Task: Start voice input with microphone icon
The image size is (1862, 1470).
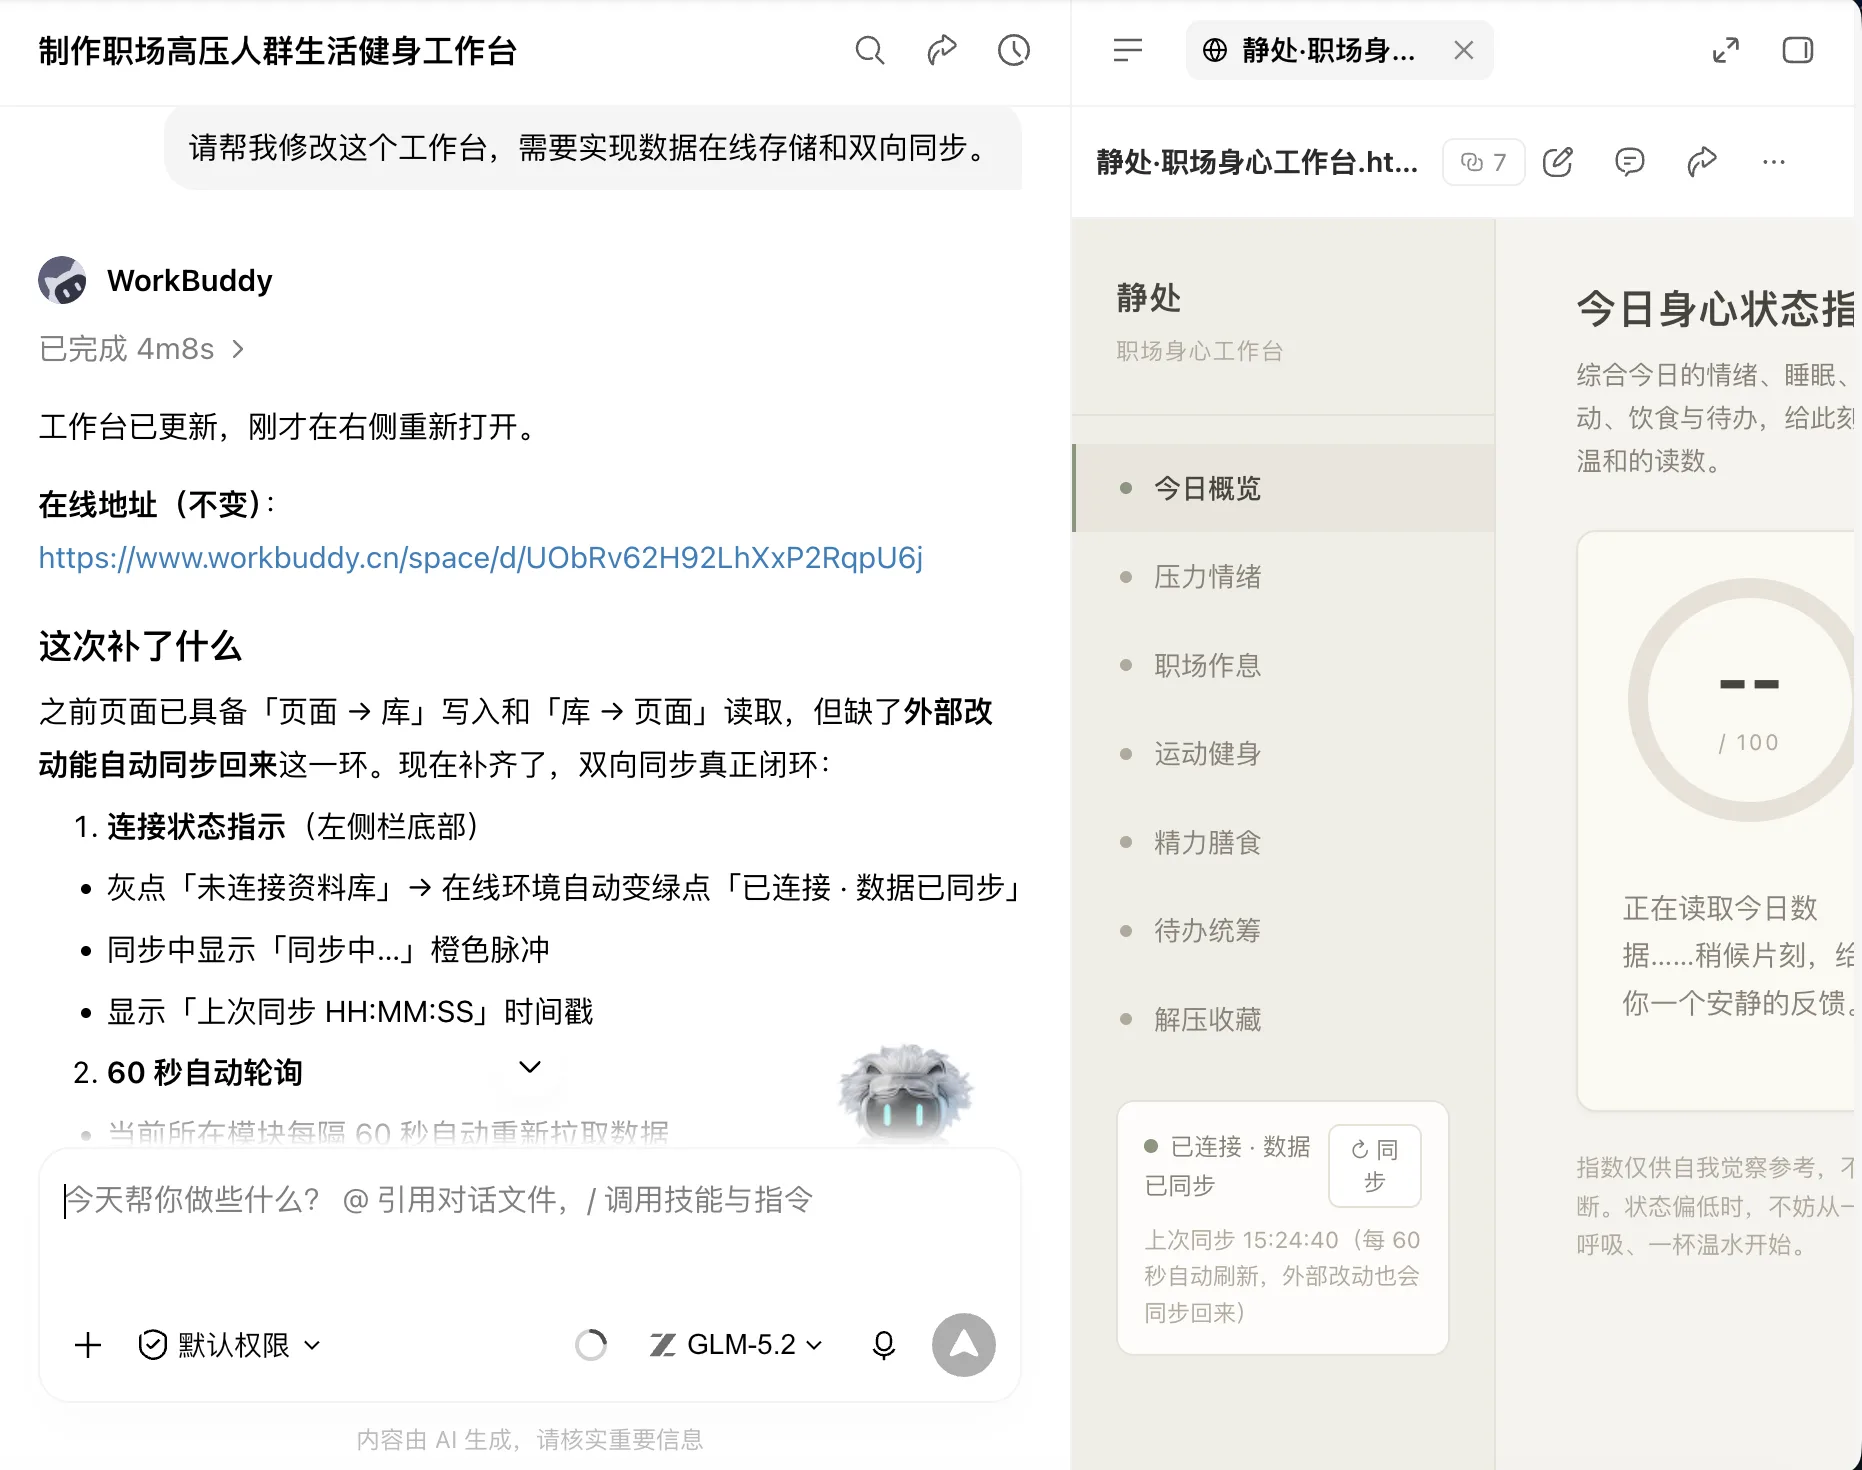Action: coord(883,1345)
